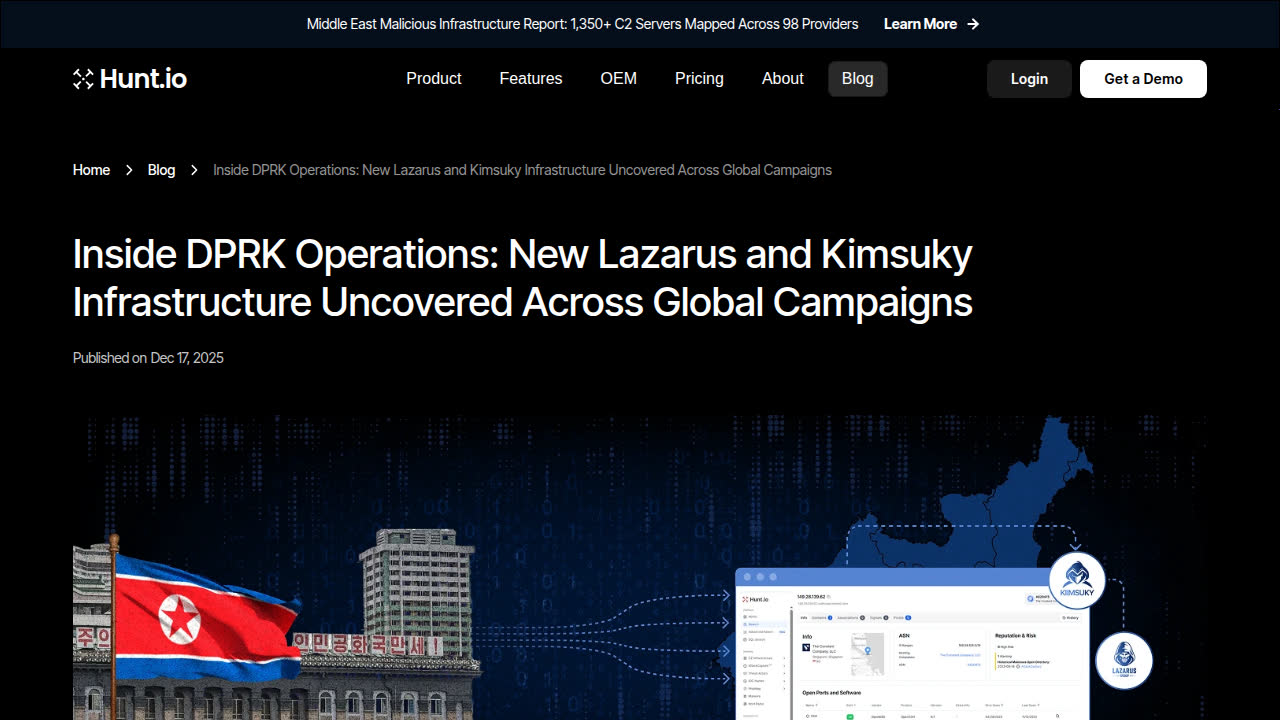Click the Published on Dec 17, 2025 text
Viewport: 1280px width, 720px height.
click(148, 358)
